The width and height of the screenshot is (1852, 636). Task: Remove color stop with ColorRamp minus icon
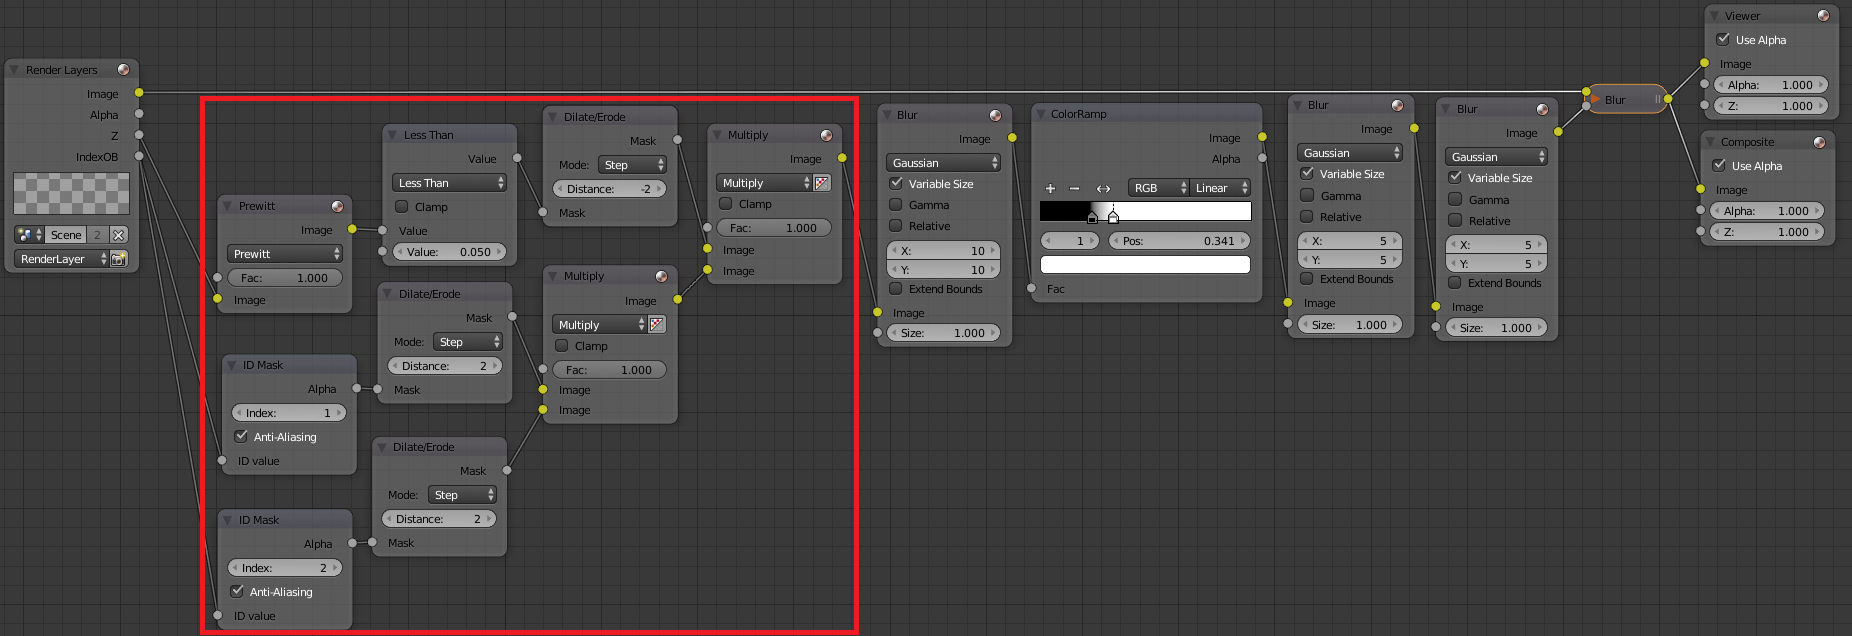coord(1075,188)
